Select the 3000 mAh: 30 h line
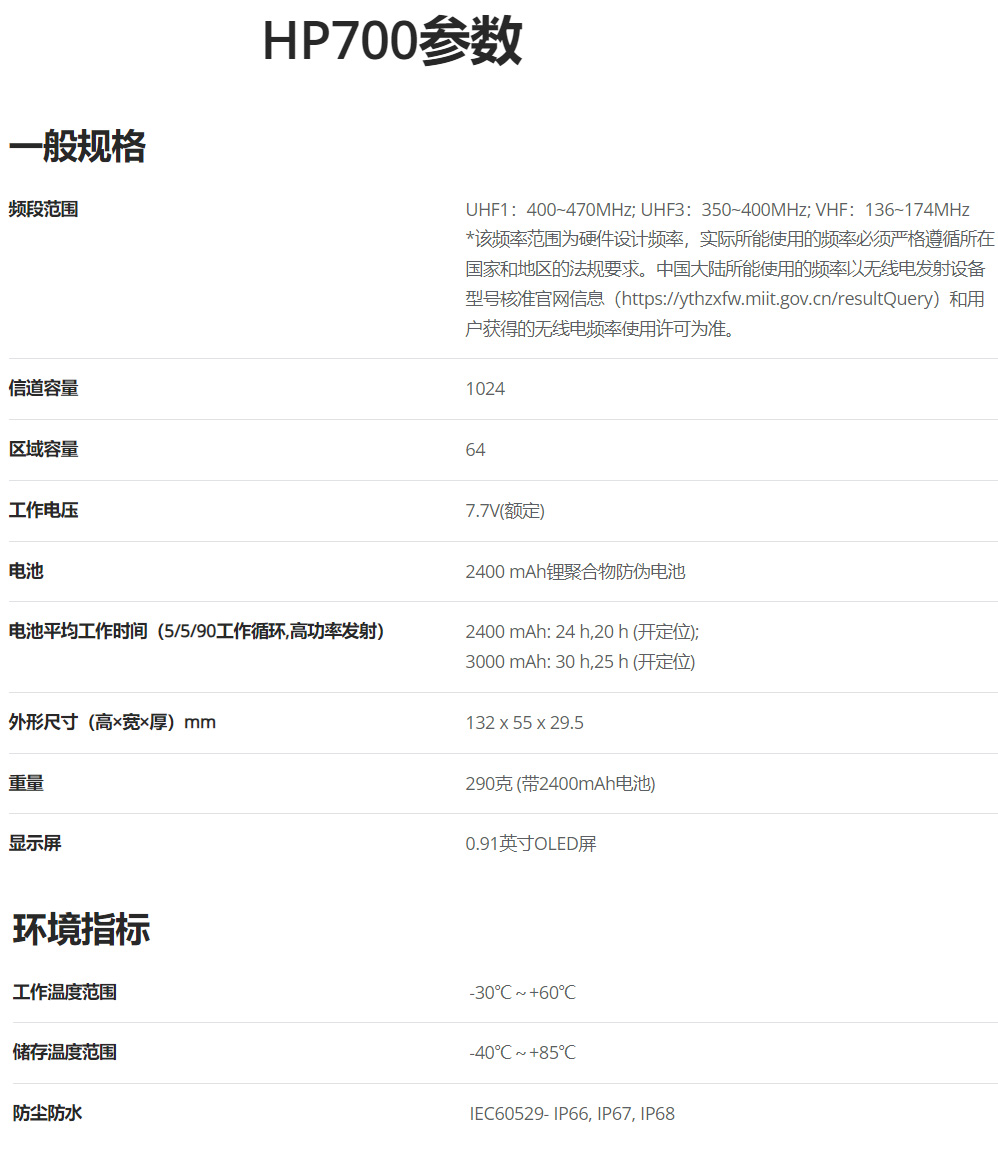 point(580,662)
